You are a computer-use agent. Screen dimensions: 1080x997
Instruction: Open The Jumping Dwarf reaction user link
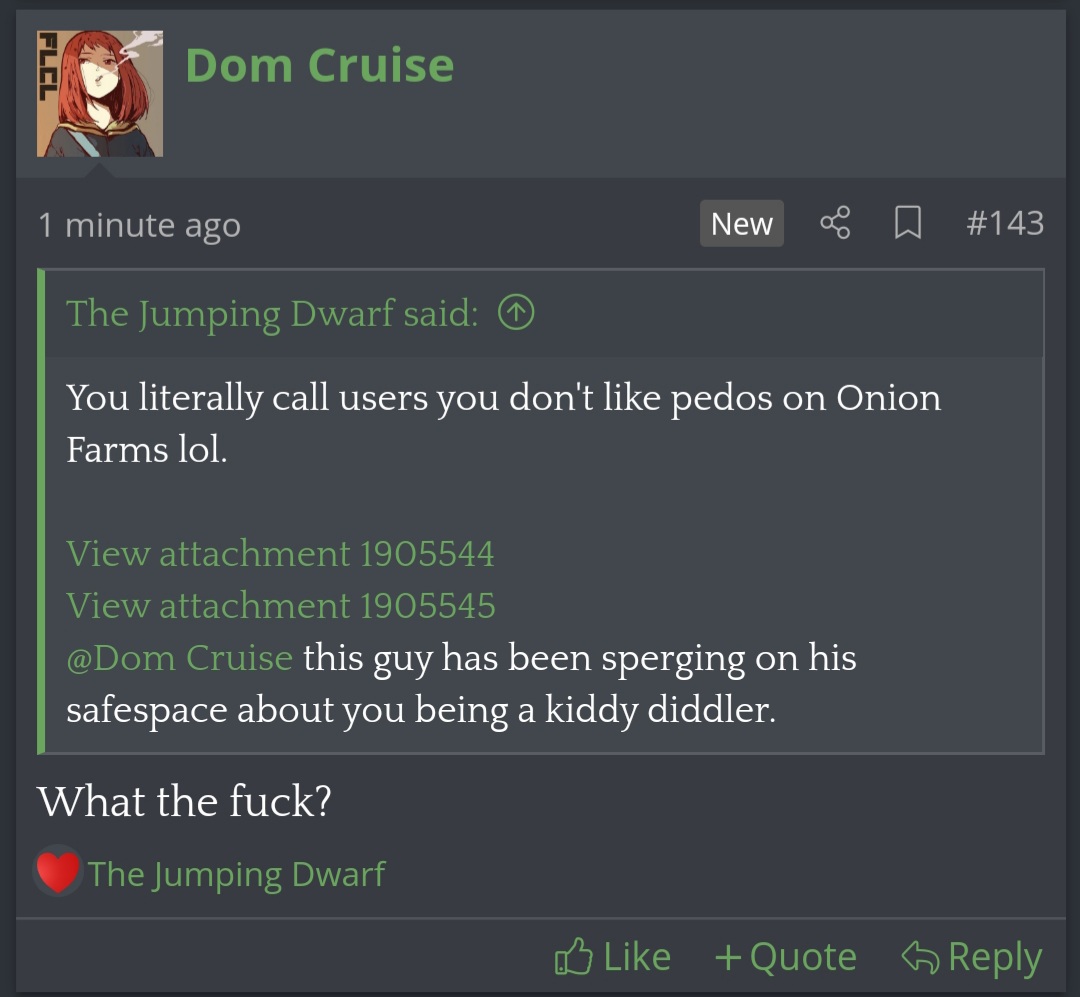click(x=236, y=874)
